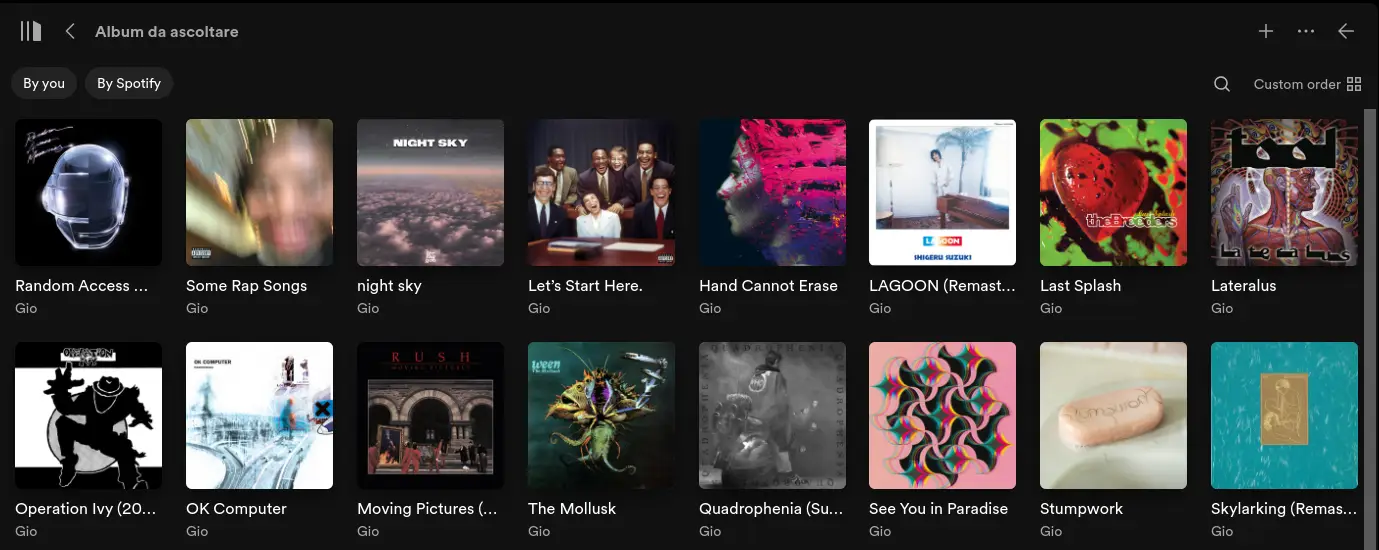Select the night sky album cover
This screenshot has width=1379, height=550.
430,192
